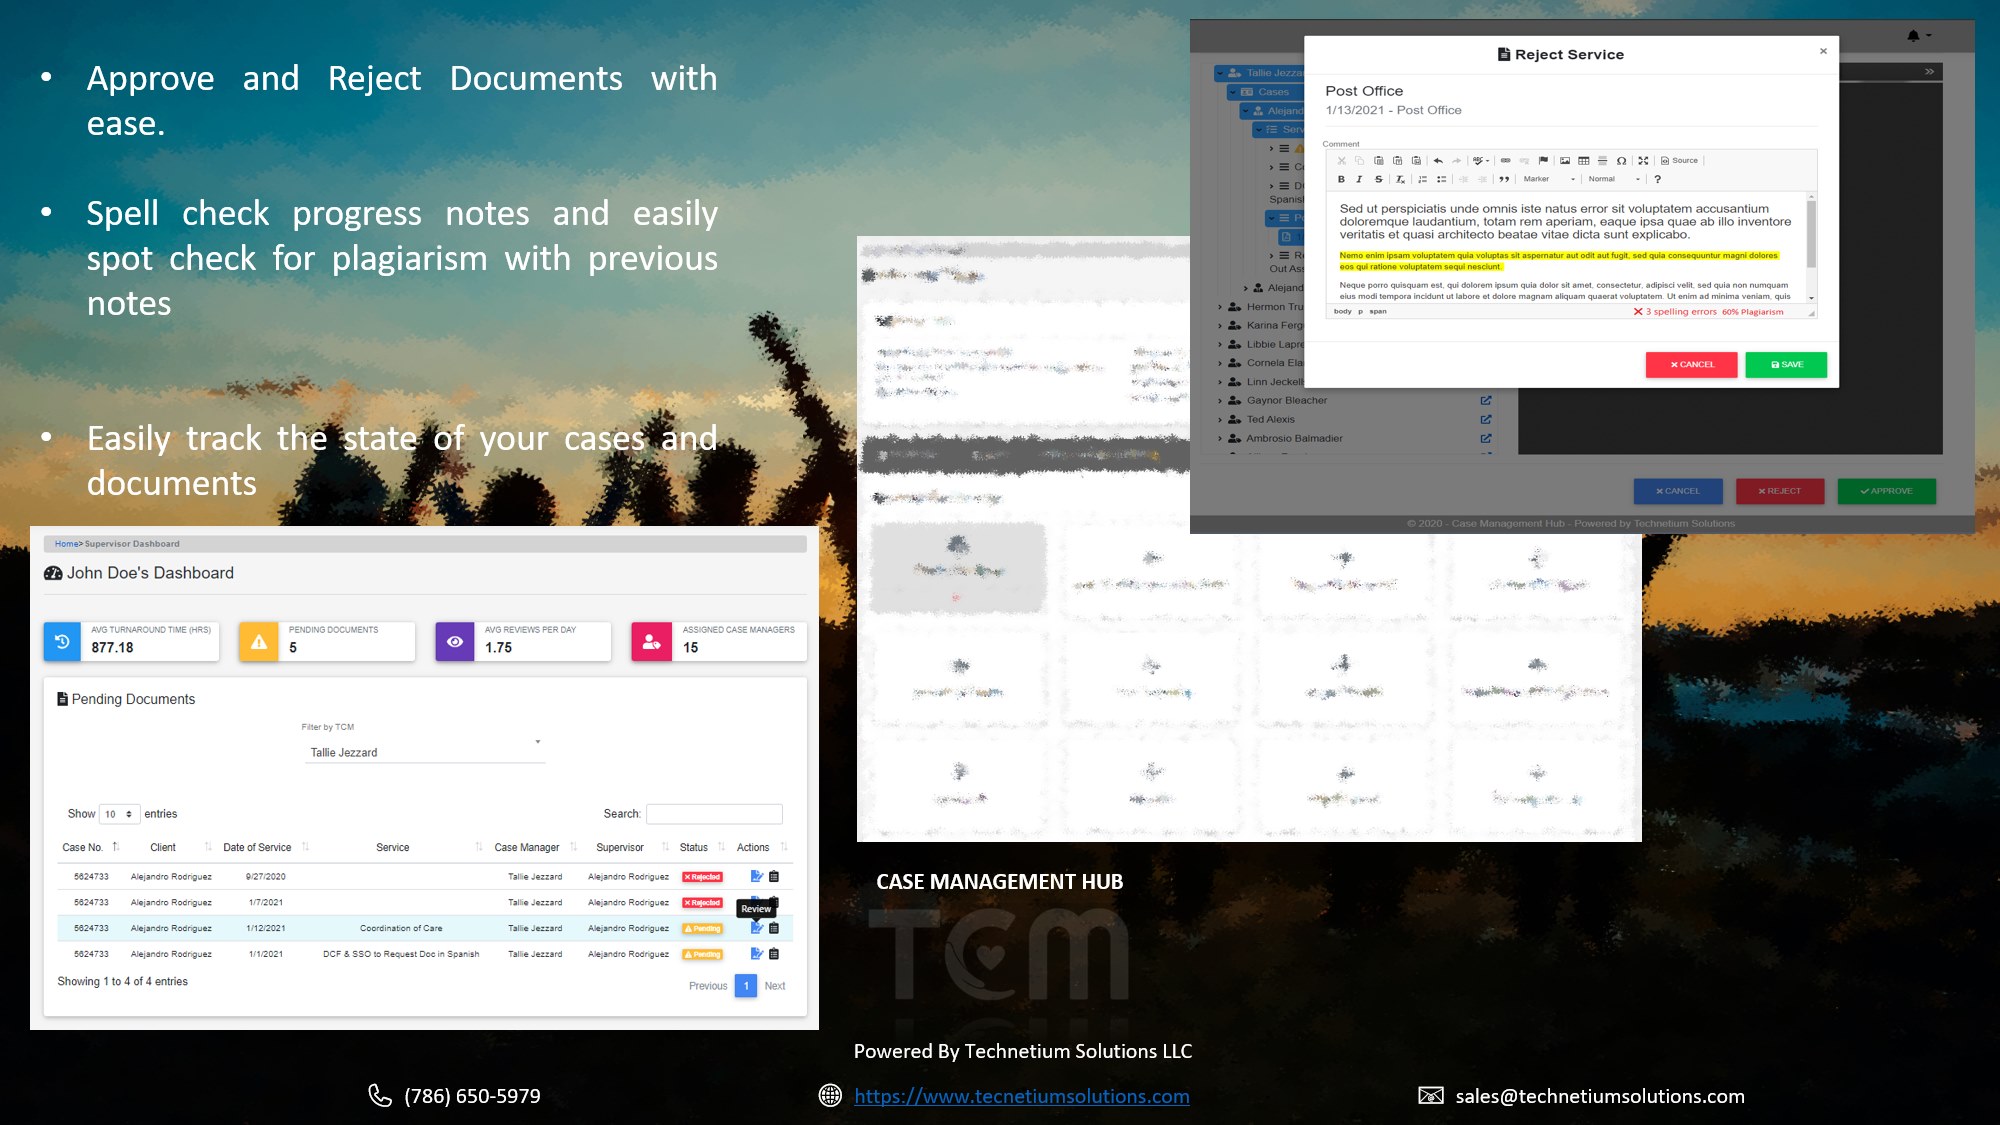
Task: Sort table by Case No. column
Action: coord(90,848)
